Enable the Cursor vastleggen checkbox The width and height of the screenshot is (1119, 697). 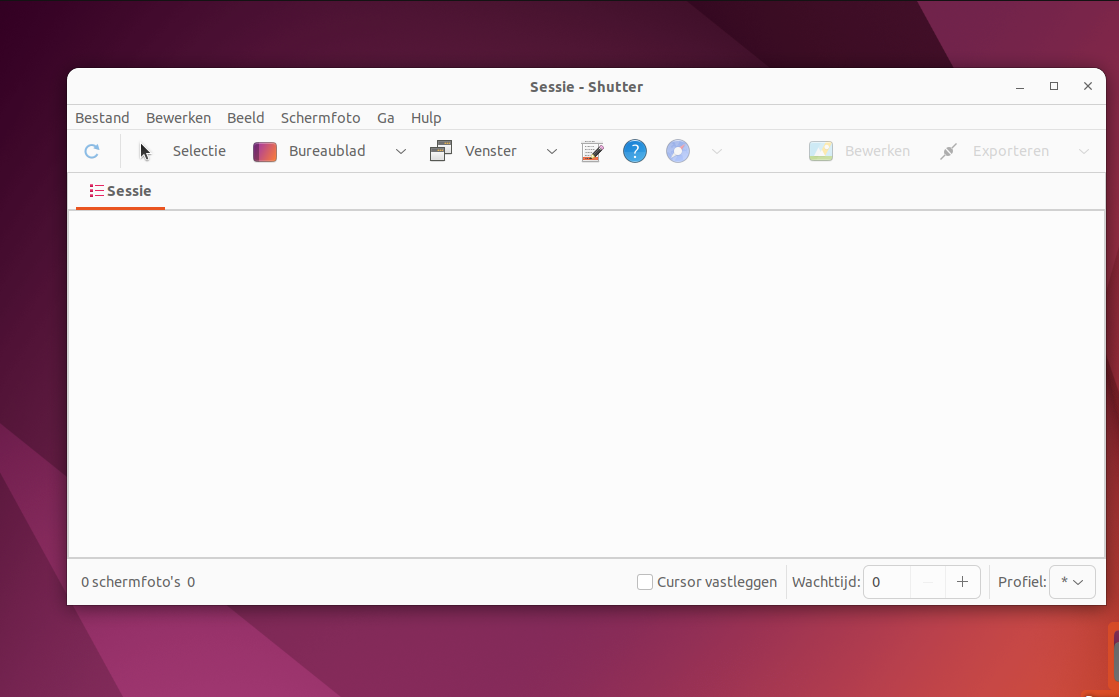(644, 582)
